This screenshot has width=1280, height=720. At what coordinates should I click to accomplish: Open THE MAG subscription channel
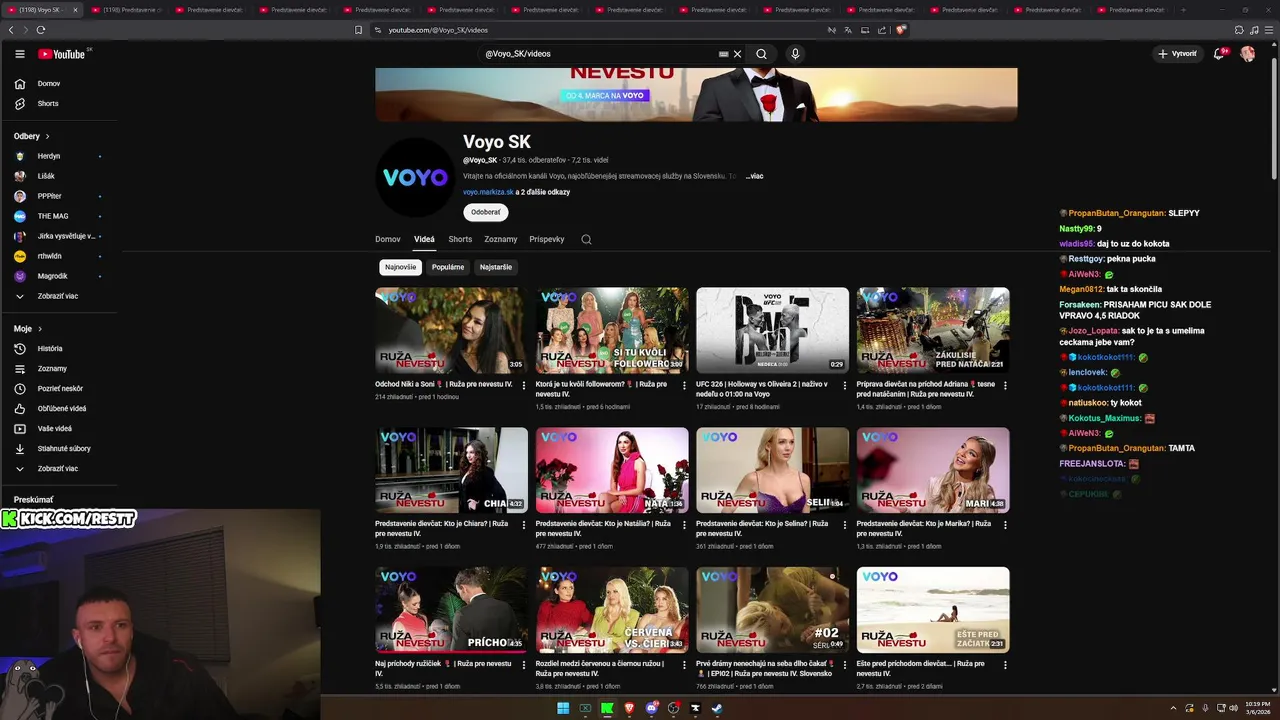pos(53,216)
